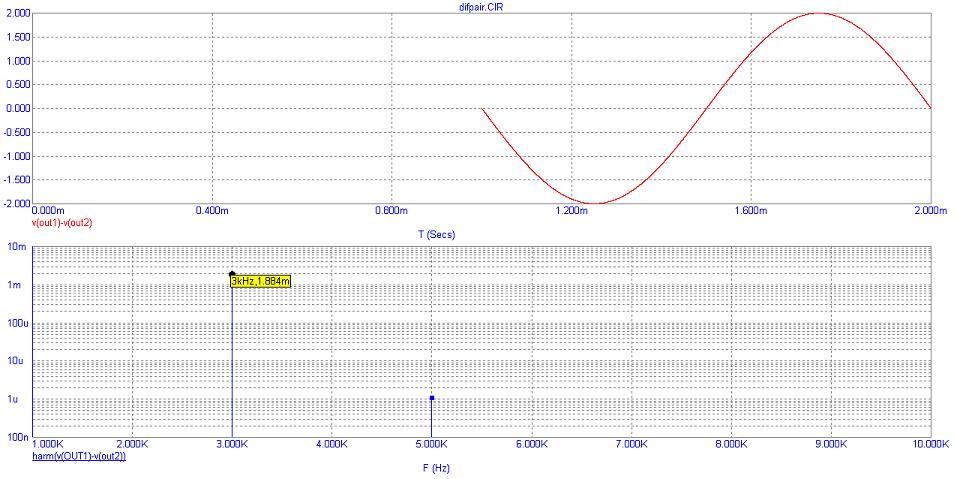Click the 1.500 voltage axis label
This screenshot has width=957, height=479.
(18, 38)
